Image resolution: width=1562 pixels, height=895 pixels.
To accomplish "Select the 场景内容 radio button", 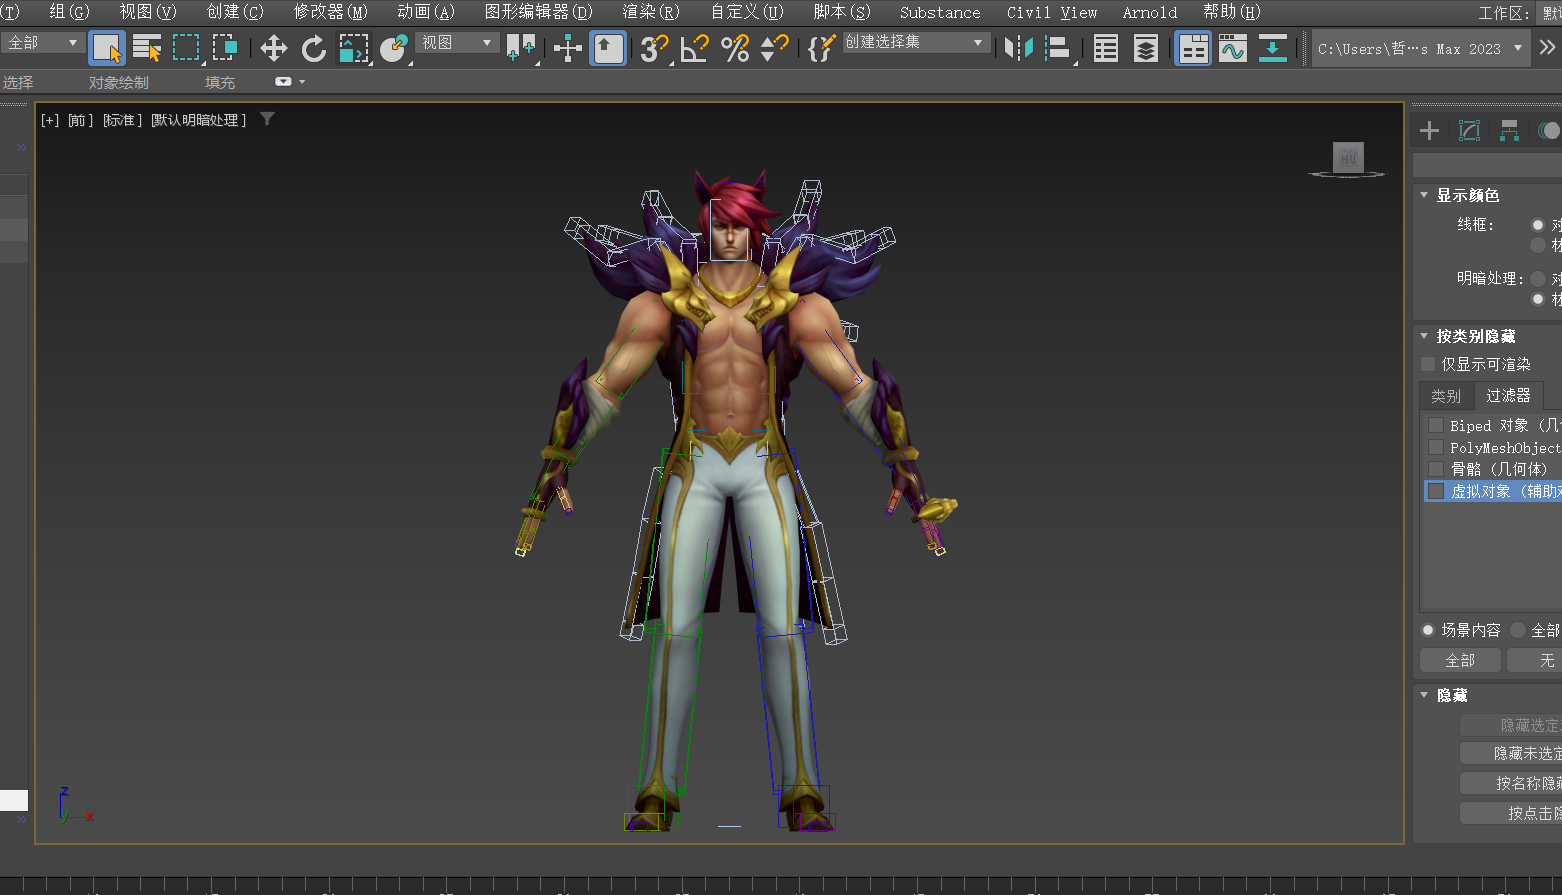I will coord(1428,630).
